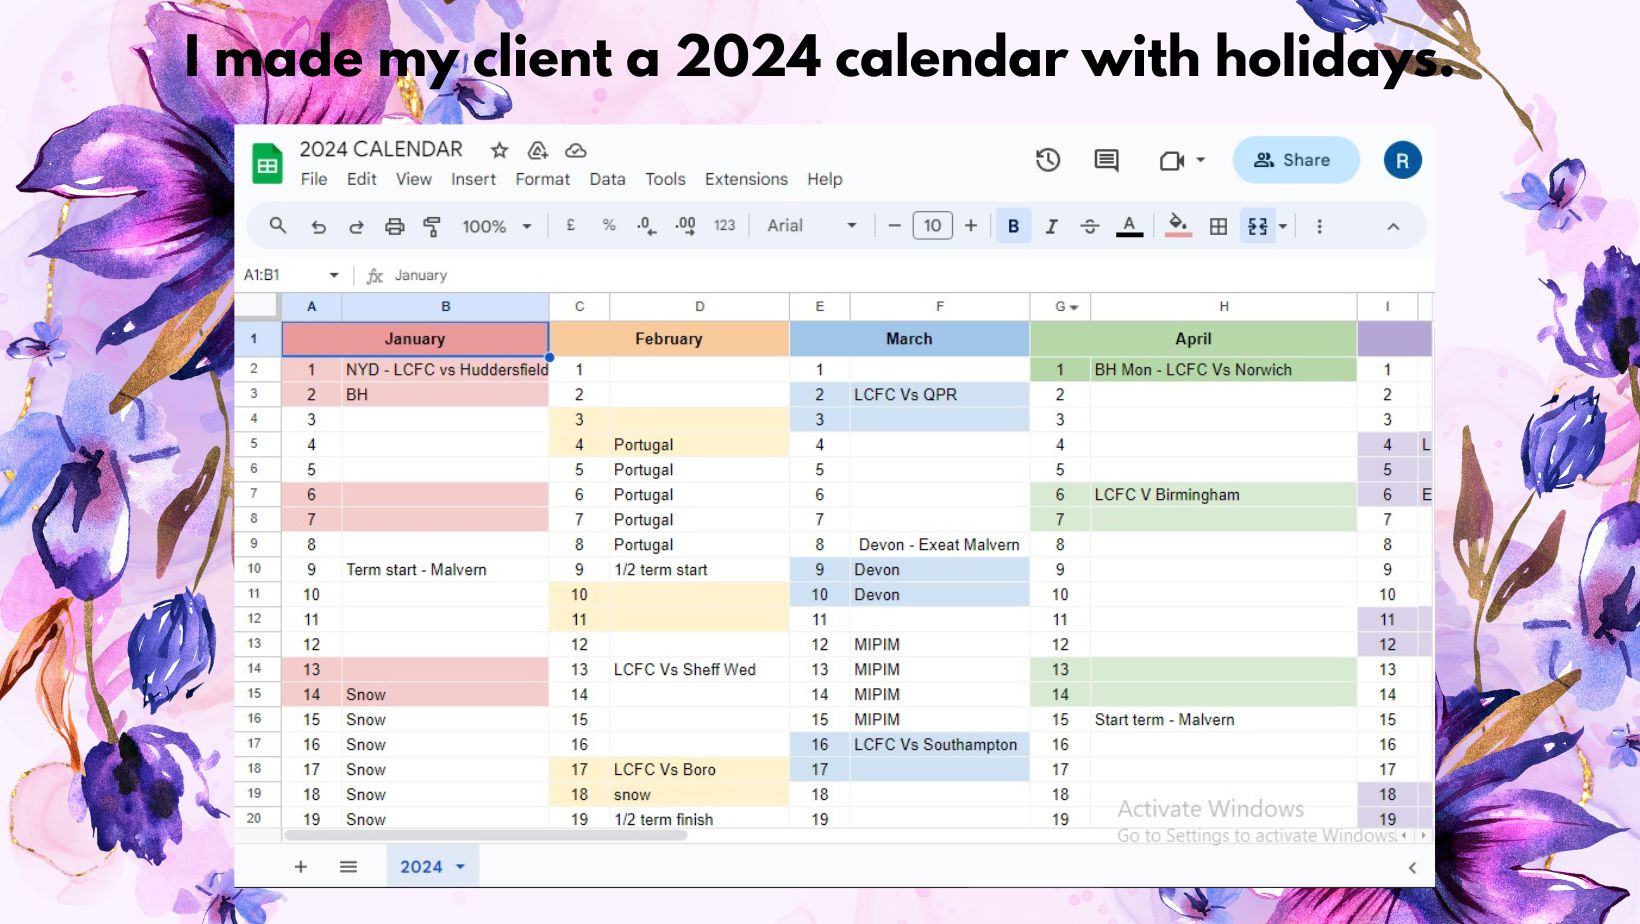Select column D header
This screenshot has width=1640, height=924.
700,307
